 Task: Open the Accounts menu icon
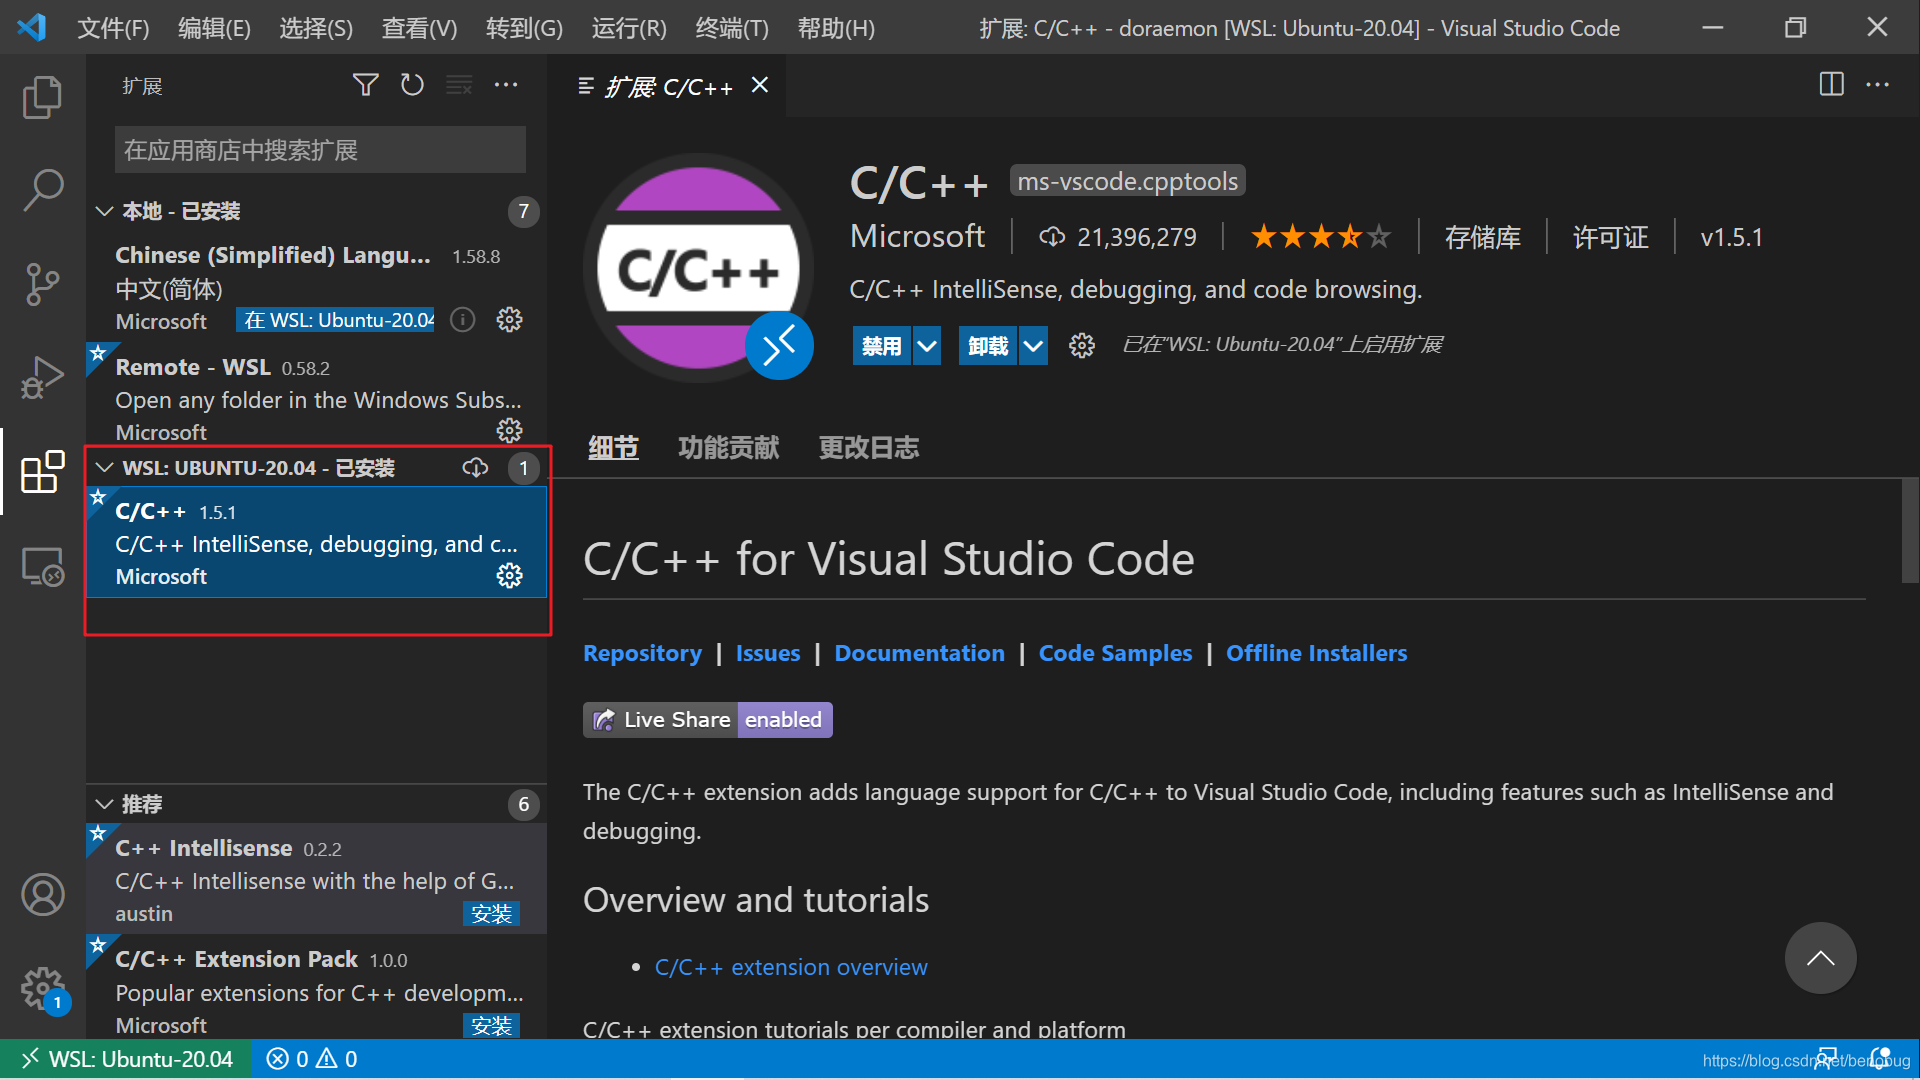pos(42,894)
